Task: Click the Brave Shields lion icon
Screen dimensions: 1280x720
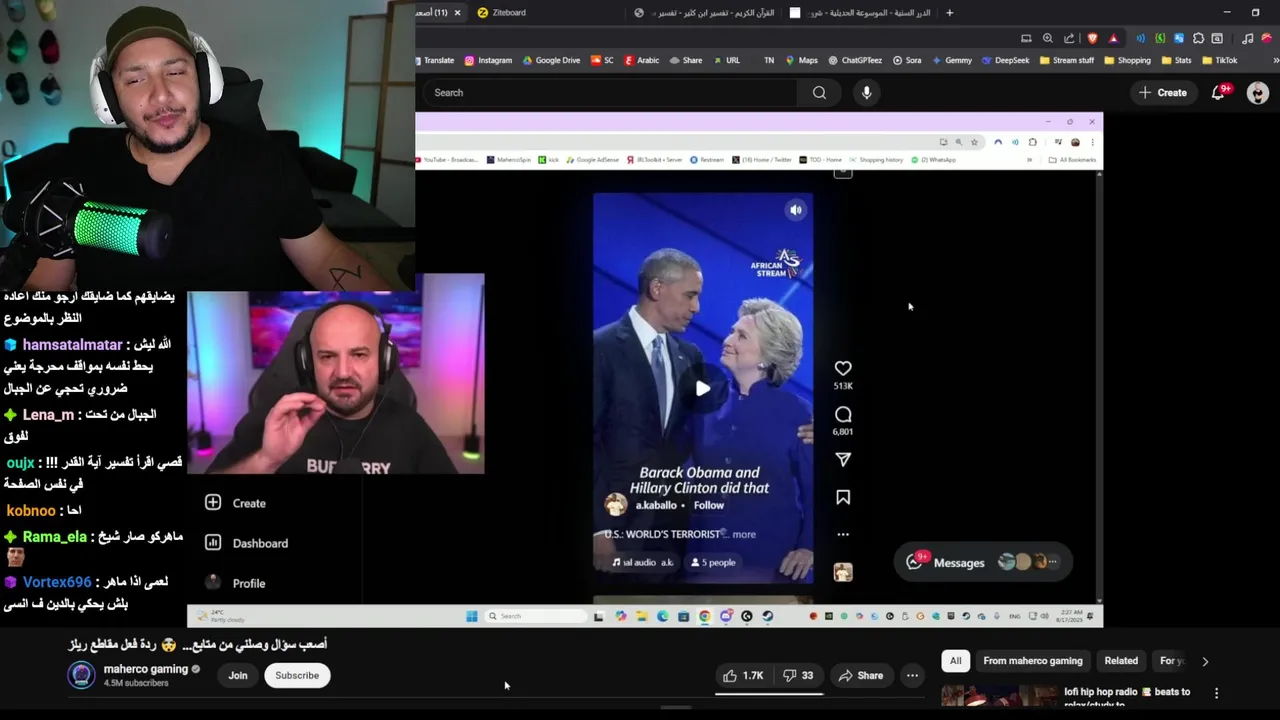Action: 1092,38
